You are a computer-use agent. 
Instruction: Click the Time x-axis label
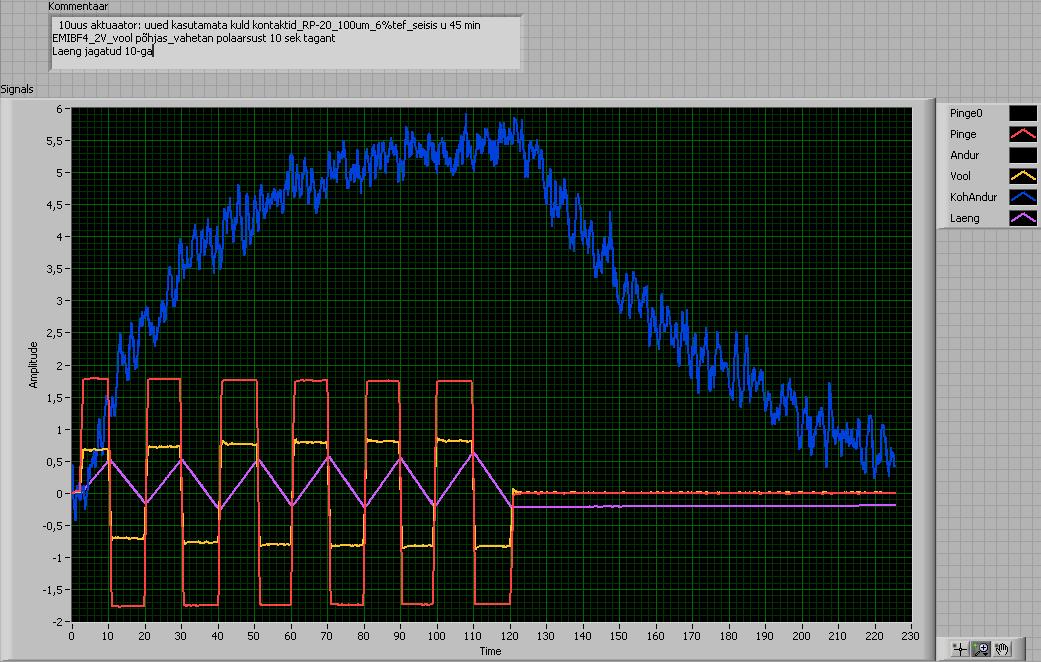pos(490,651)
